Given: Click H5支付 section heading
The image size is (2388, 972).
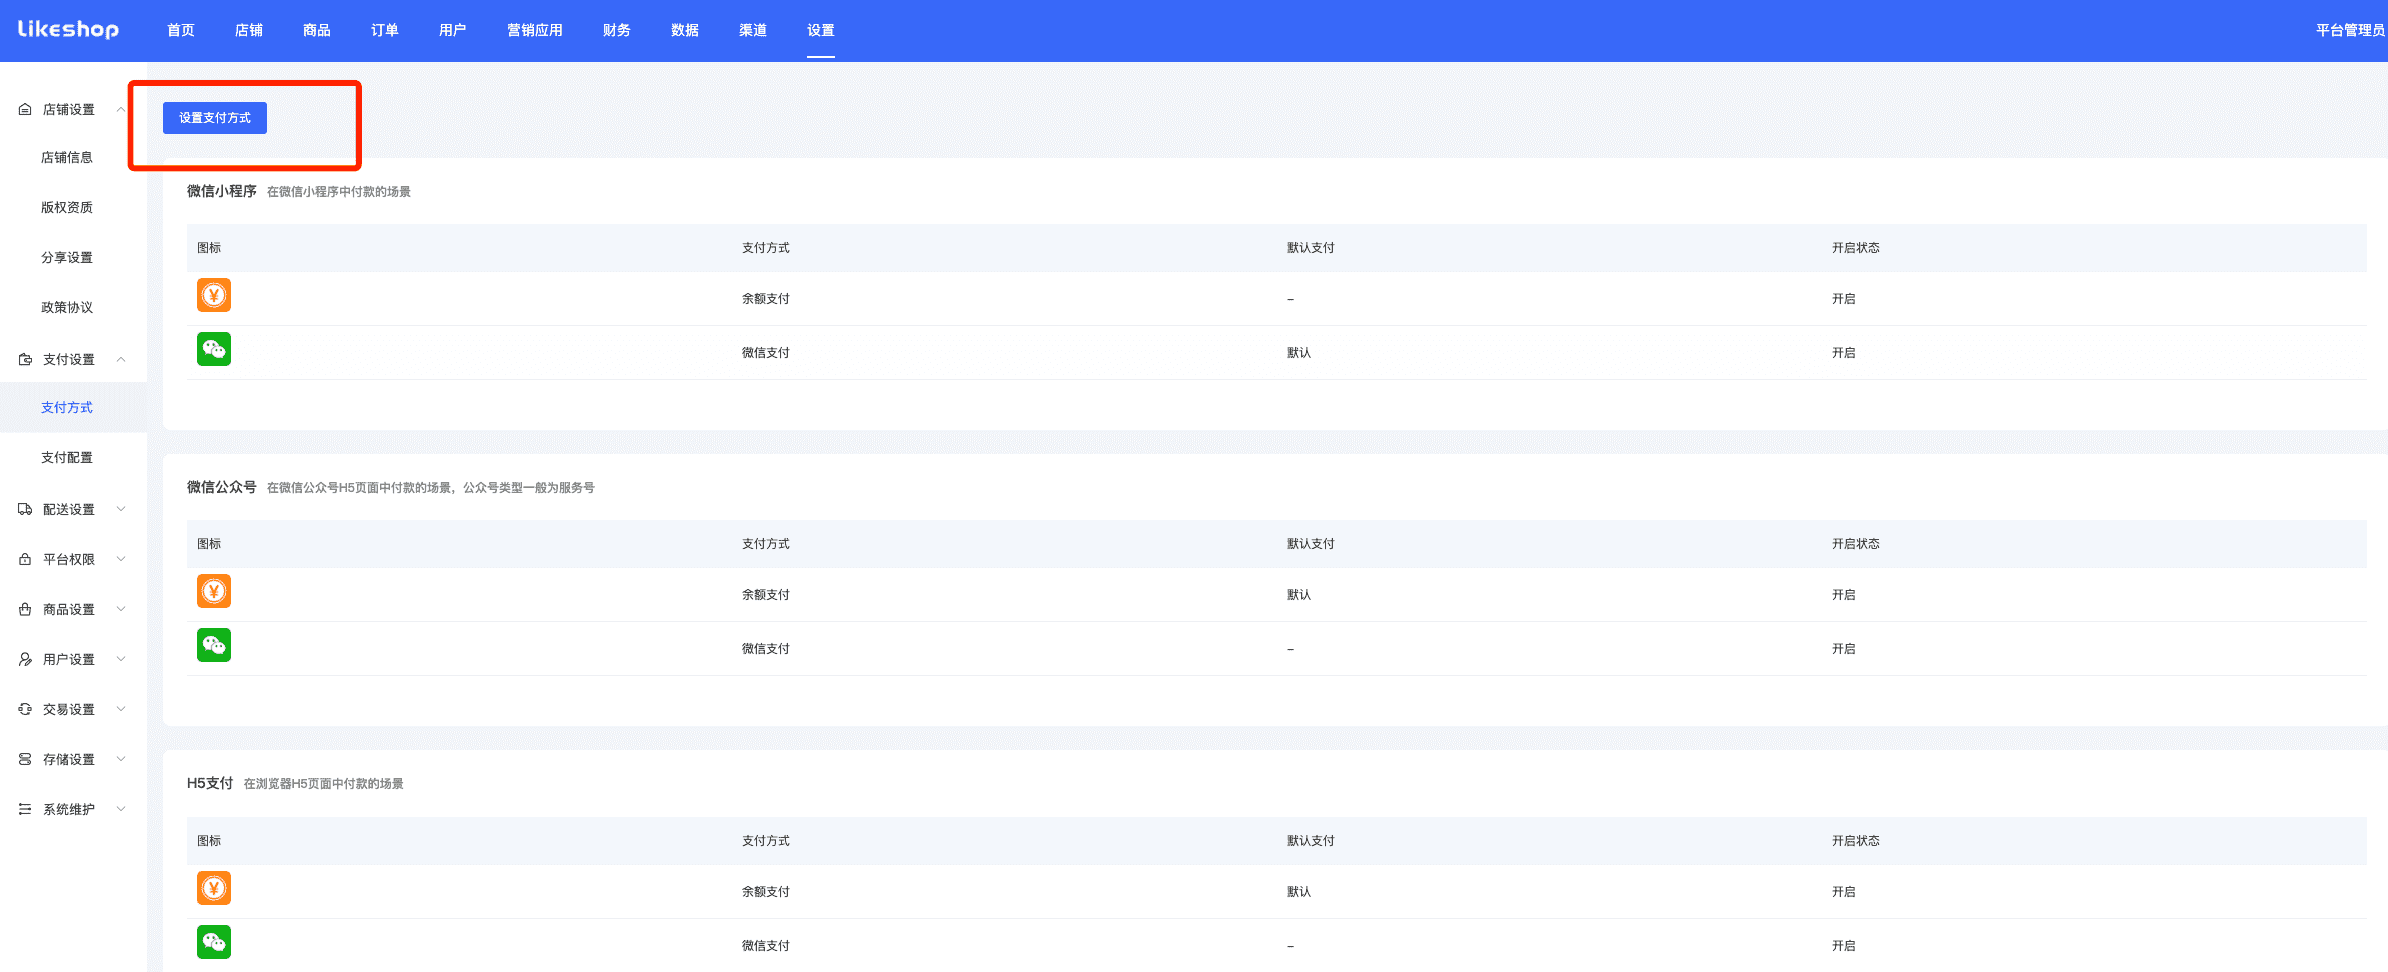Looking at the screenshot, I should 210,783.
